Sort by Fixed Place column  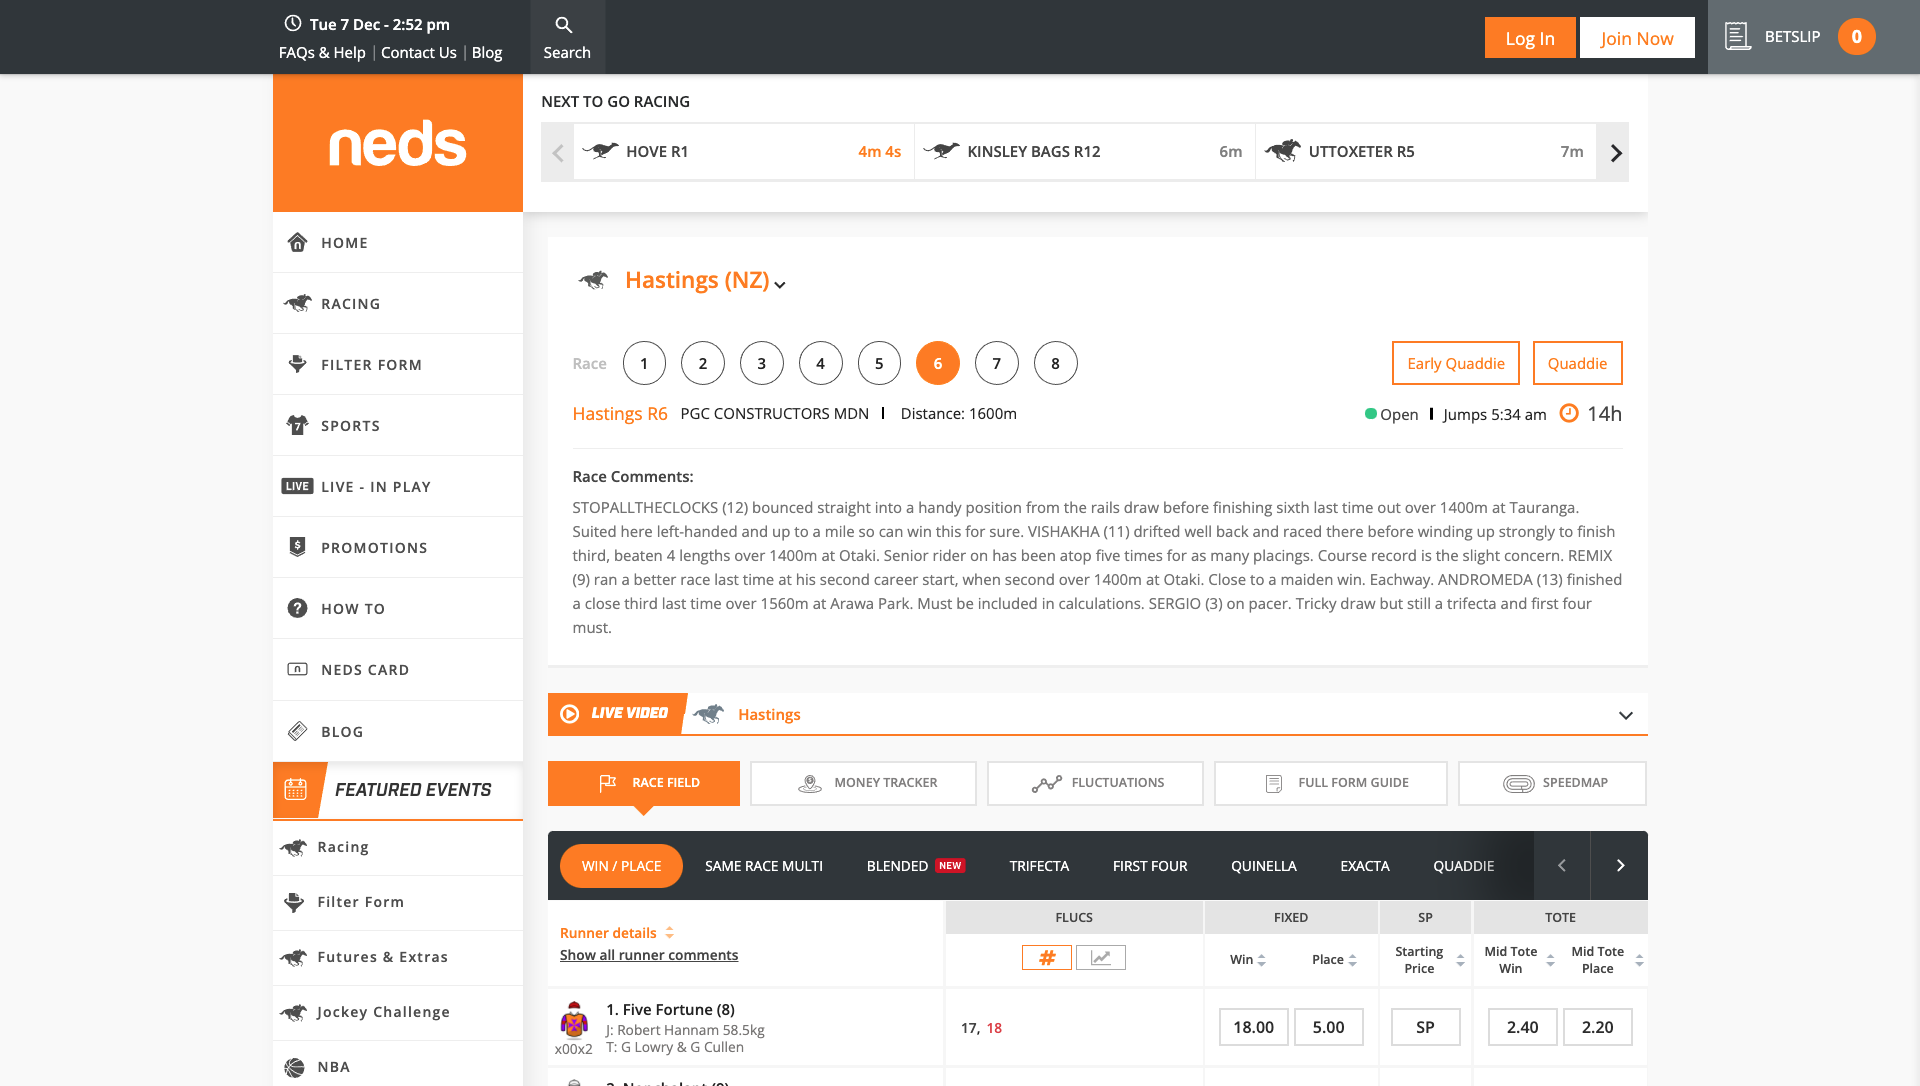click(x=1353, y=960)
